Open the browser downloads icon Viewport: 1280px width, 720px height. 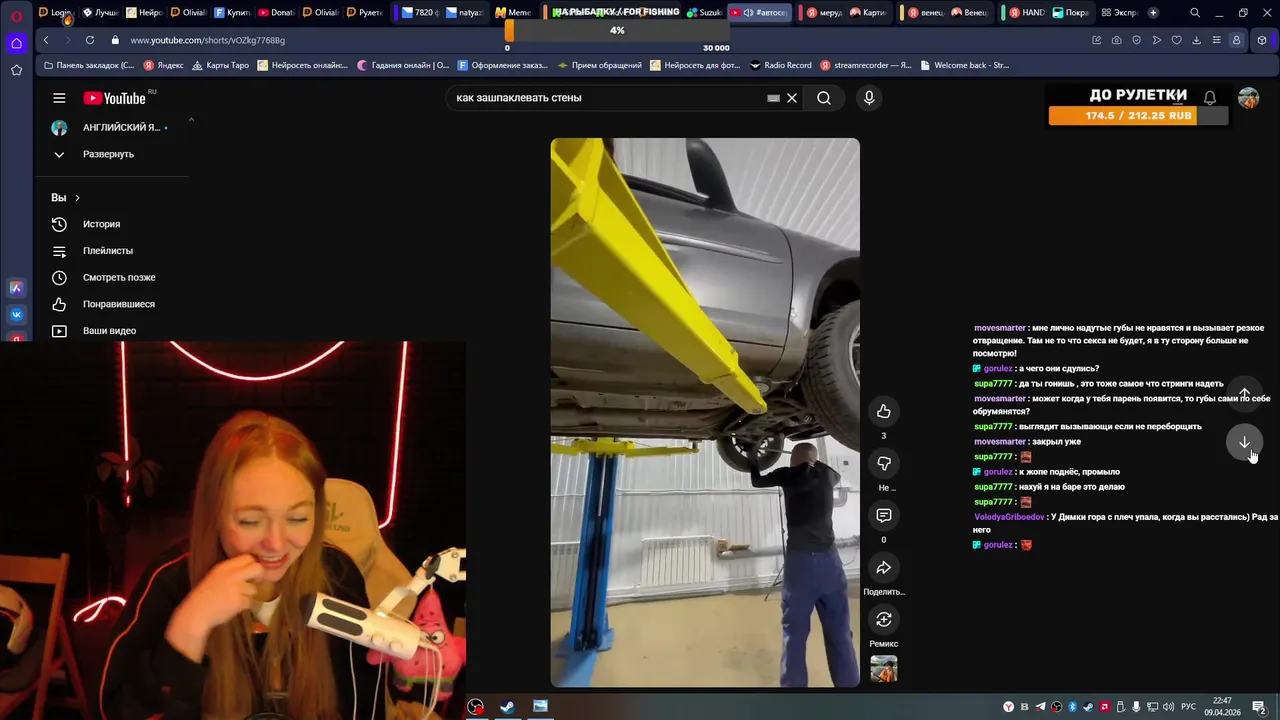(x=1196, y=40)
